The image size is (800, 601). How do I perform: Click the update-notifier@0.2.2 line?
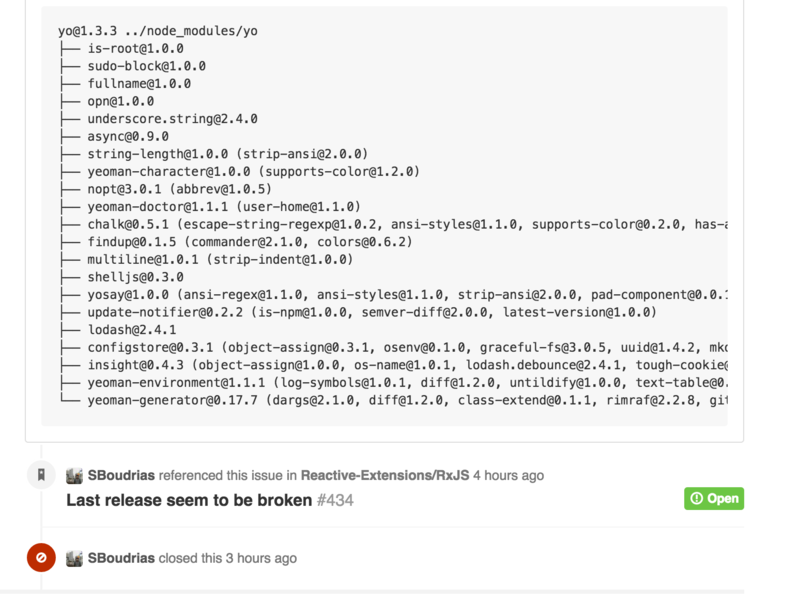pos(371,312)
